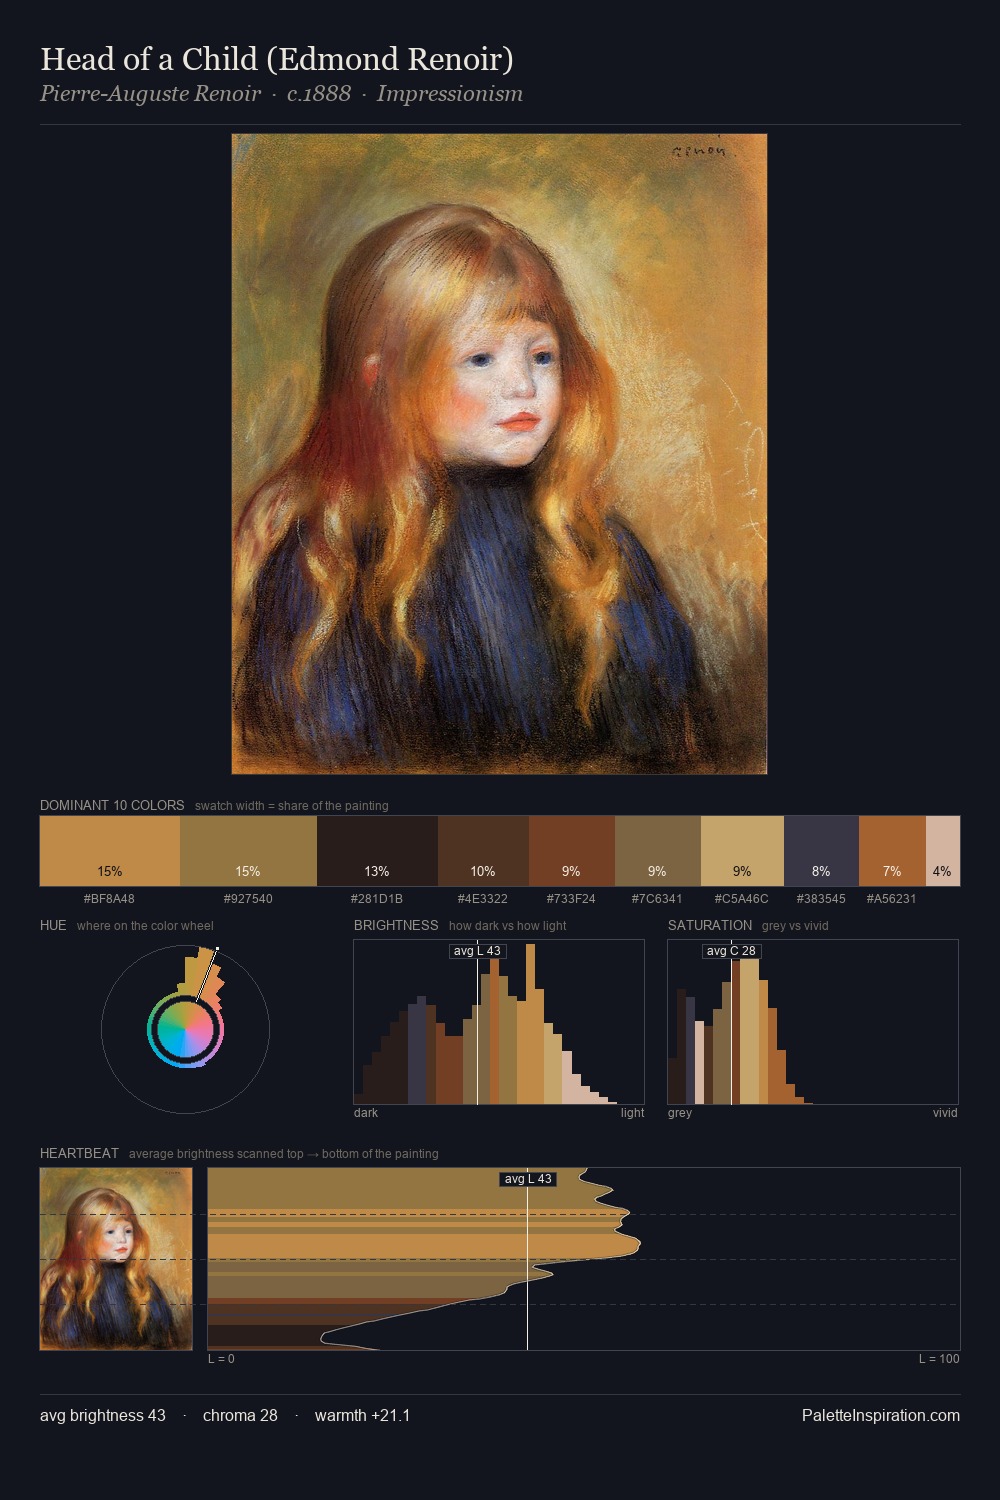
Task: Click the Pierre-Auguste Renoir artist name
Action: 150,94
